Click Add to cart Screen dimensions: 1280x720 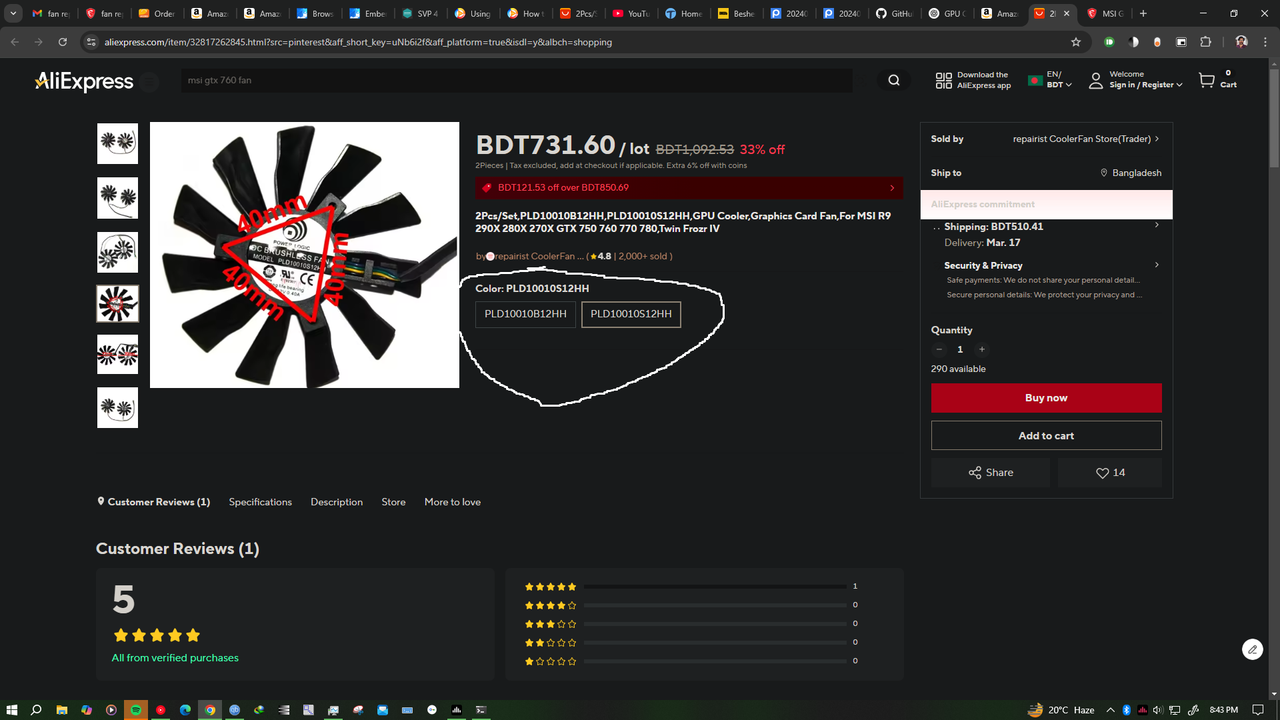tap(1046, 436)
